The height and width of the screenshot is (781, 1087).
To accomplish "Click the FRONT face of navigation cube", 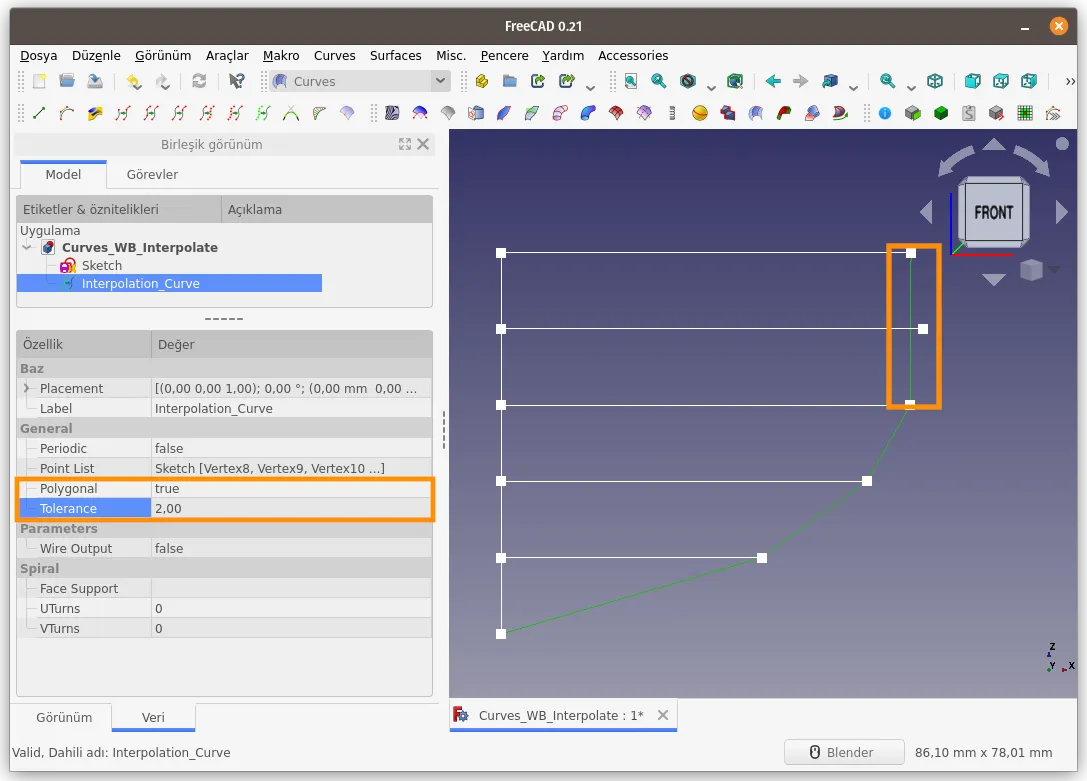I will 993,212.
